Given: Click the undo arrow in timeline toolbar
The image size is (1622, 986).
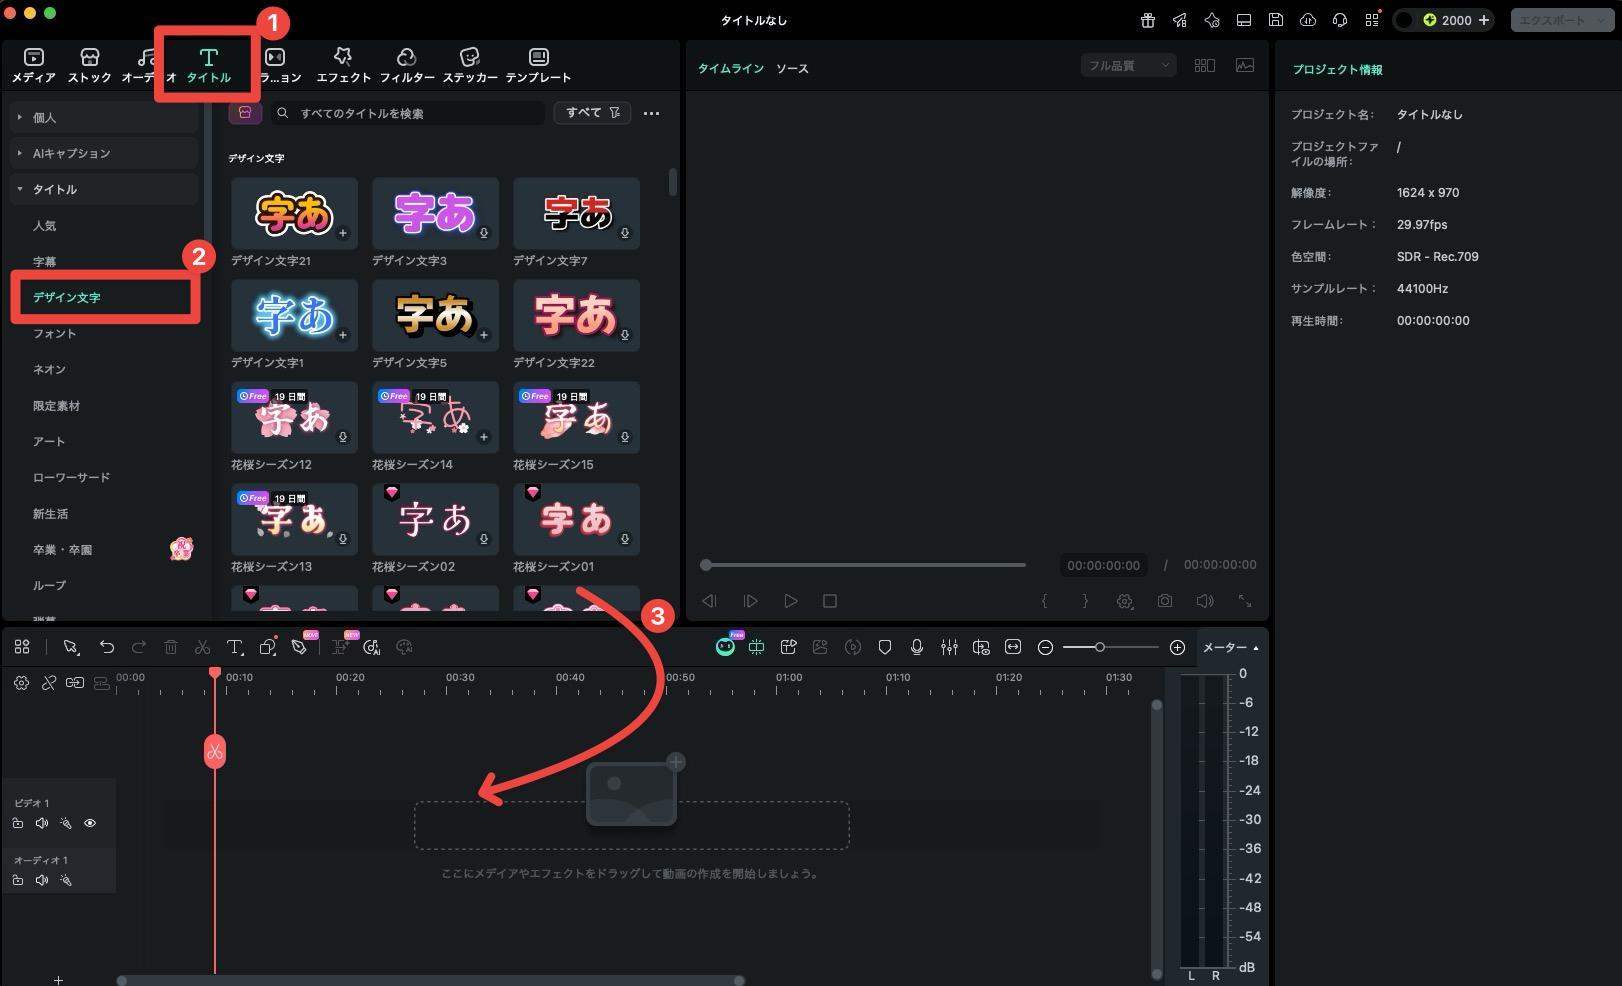Looking at the screenshot, I should coord(107,648).
